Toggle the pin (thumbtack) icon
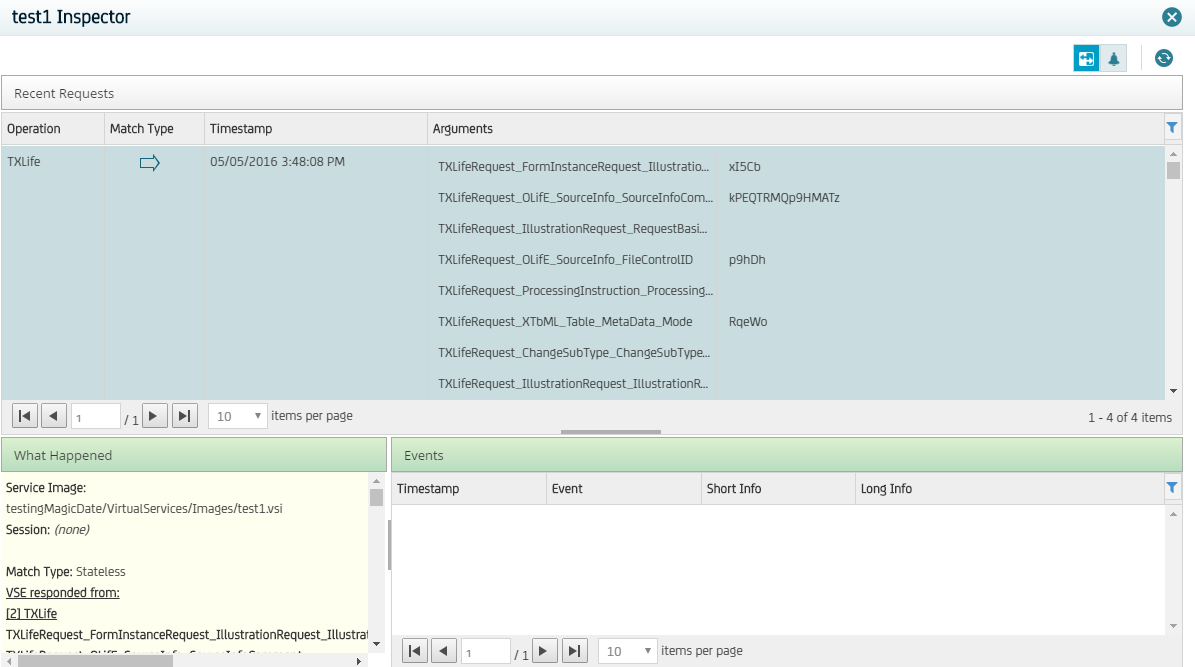This screenshot has width=1195, height=667. (1114, 59)
